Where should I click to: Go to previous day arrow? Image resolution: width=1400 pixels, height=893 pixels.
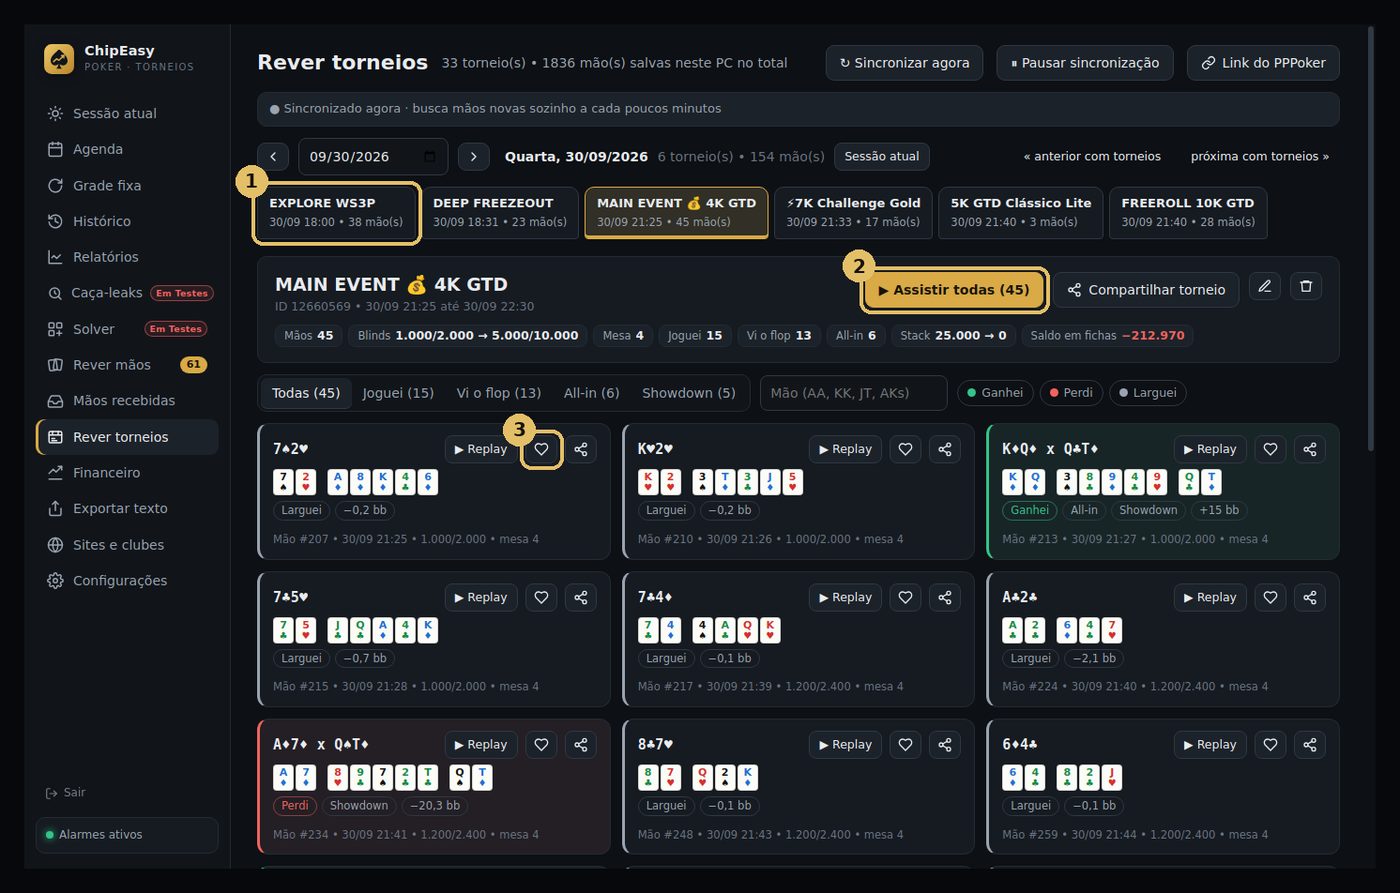[x=273, y=157]
